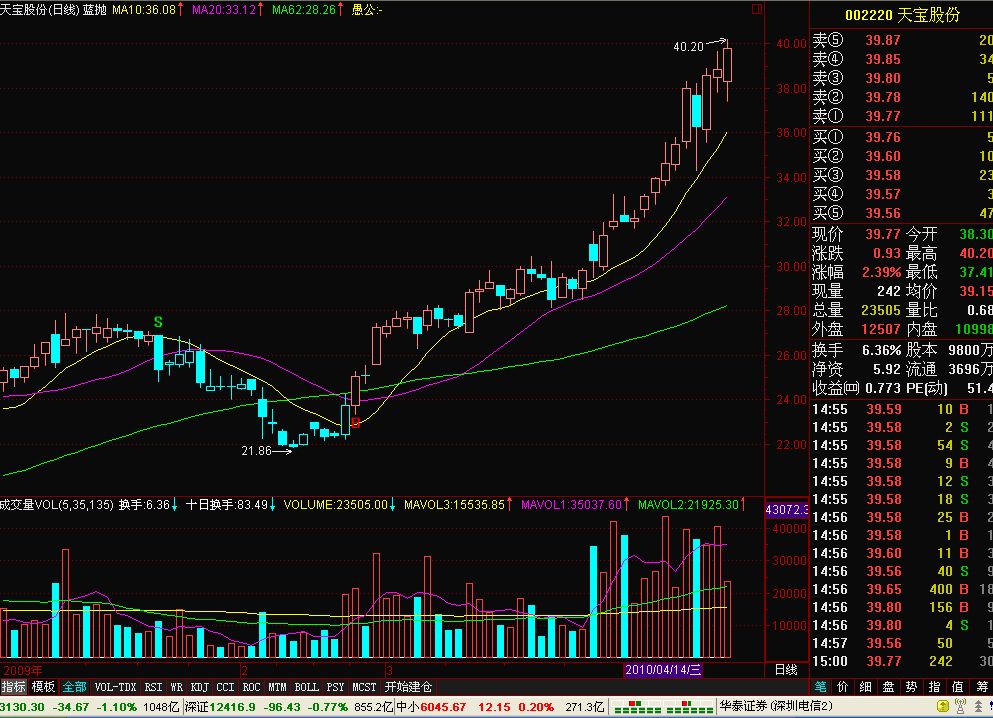This screenshot has height=718, width=993.
Task: Click the 14:56 trade with 400 B volume
Action: 902,589
